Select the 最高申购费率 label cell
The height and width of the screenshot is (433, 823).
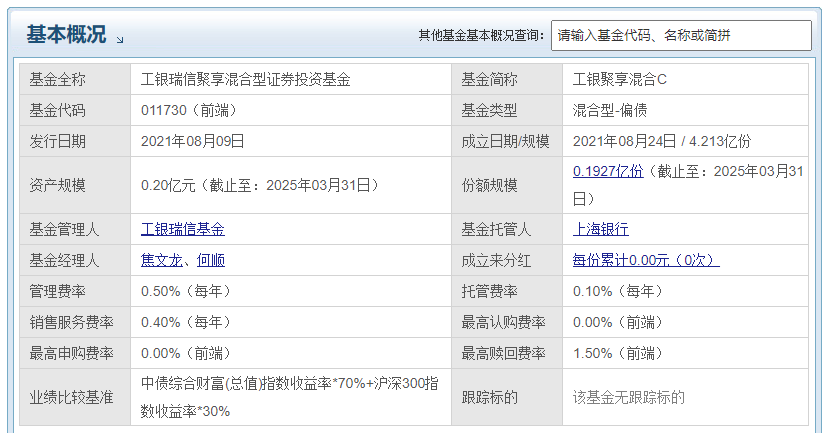75,353
